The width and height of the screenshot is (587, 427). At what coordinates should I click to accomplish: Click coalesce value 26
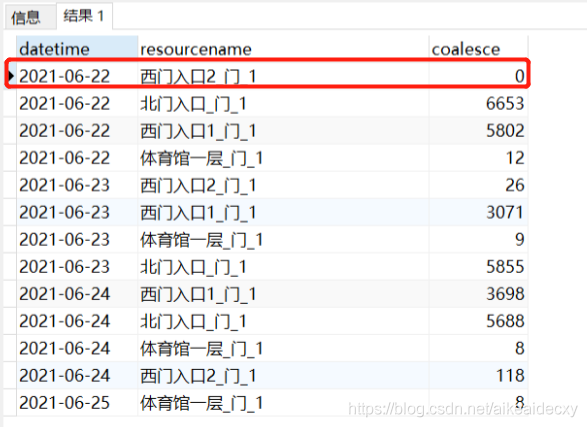click(x=515, y=185)
